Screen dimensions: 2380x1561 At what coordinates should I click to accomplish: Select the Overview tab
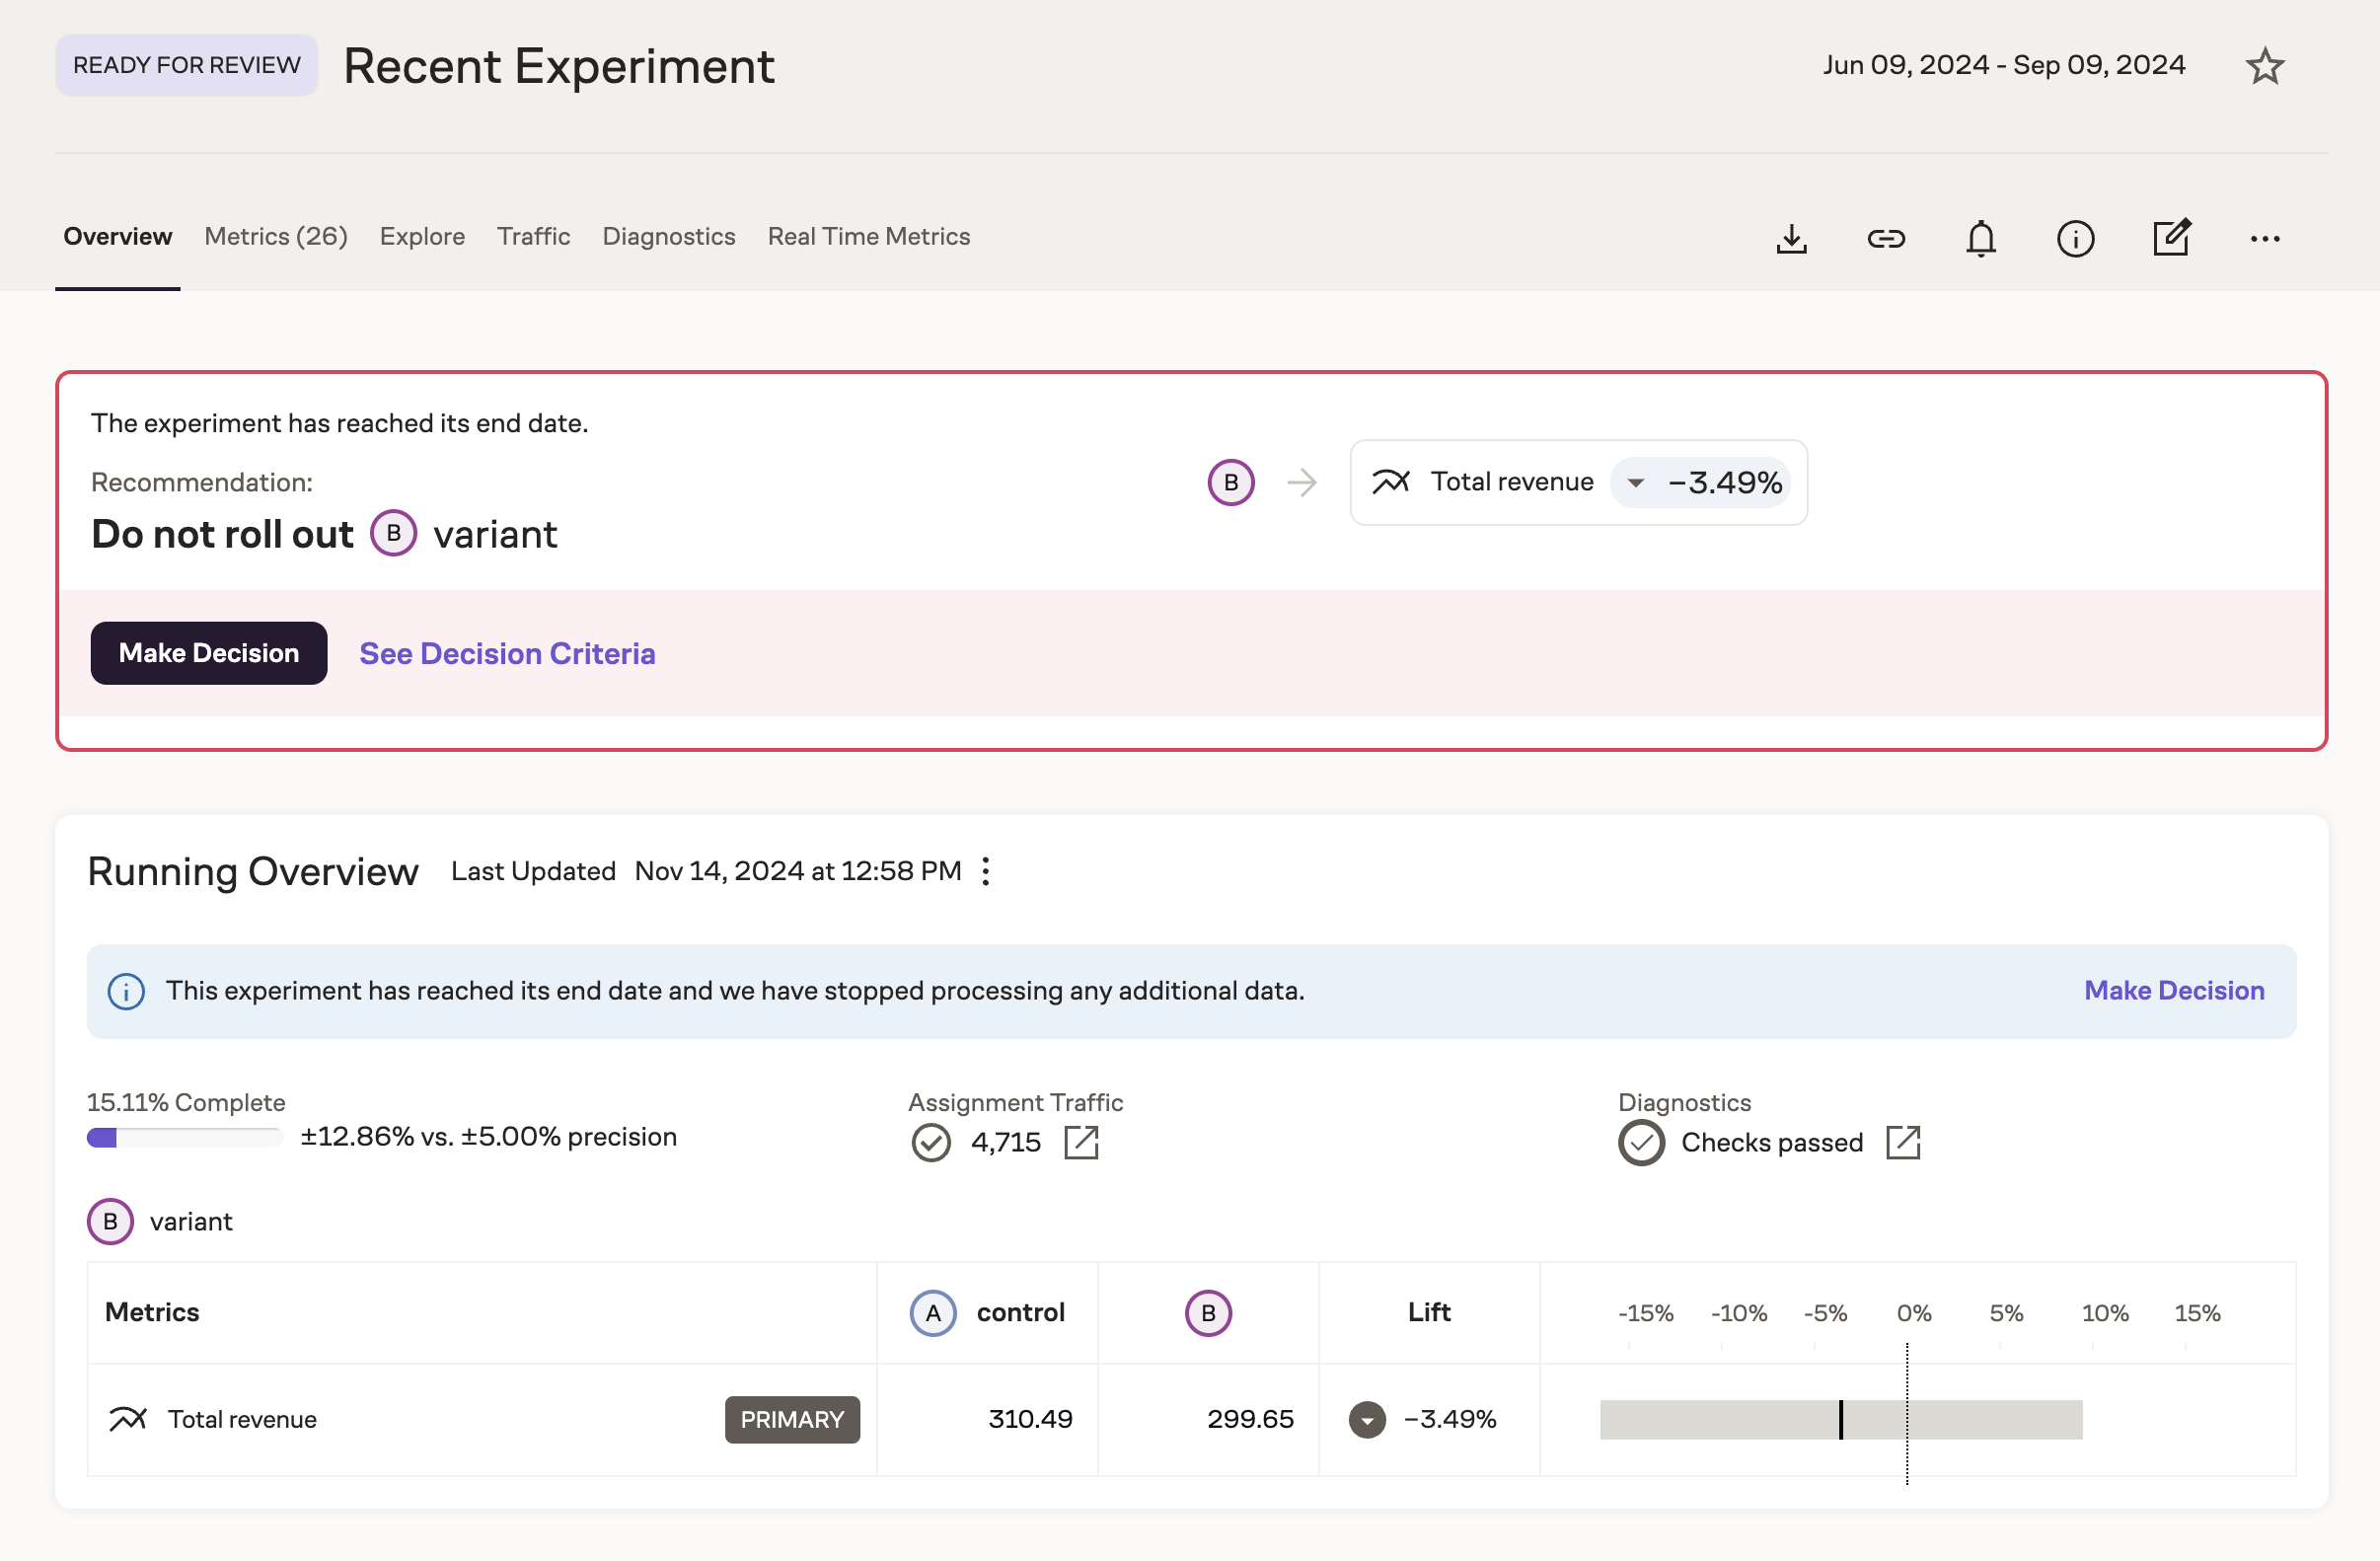tap(116, 237)
